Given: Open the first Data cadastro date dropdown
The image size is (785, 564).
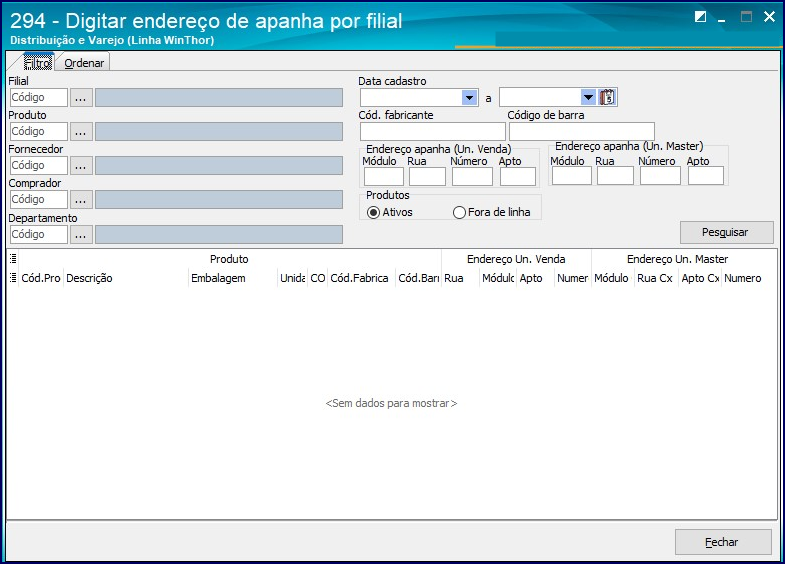Looking at the screenshot, I should click(469, 97).
